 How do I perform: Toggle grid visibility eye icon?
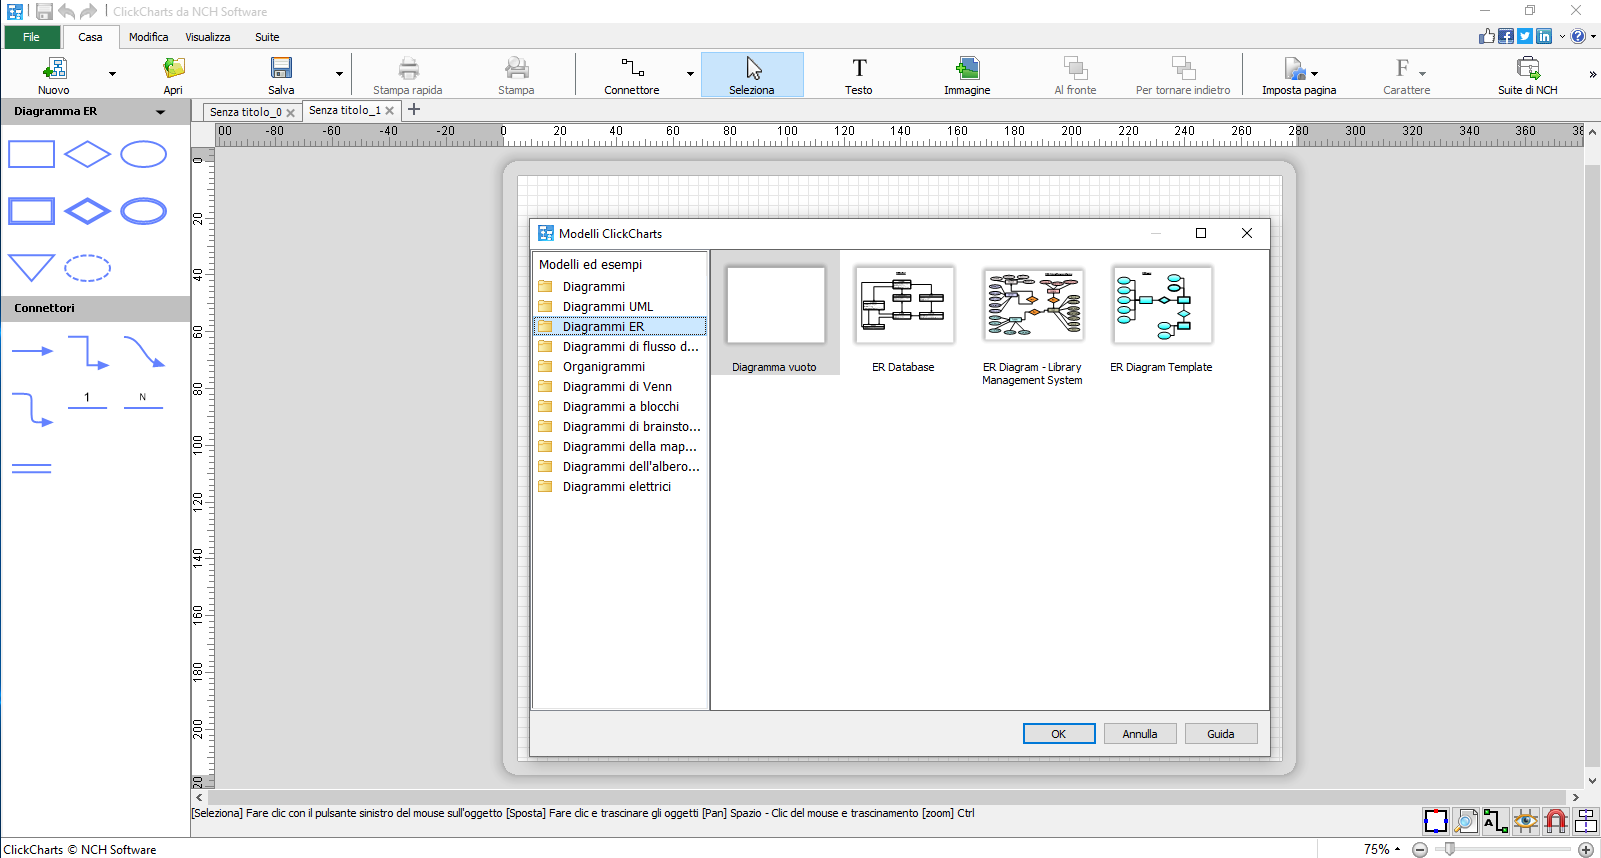point(1526,821)
